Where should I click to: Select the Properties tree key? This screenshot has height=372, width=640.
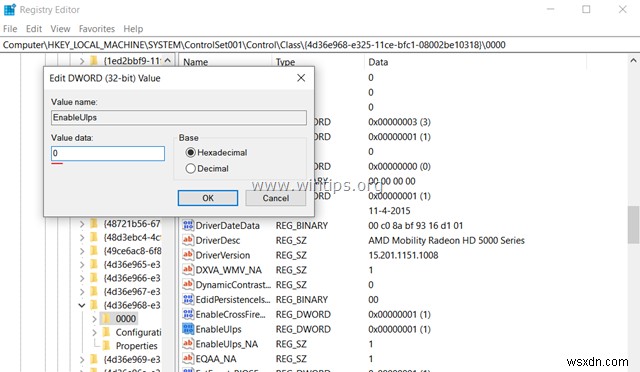(x=136, y=345)
